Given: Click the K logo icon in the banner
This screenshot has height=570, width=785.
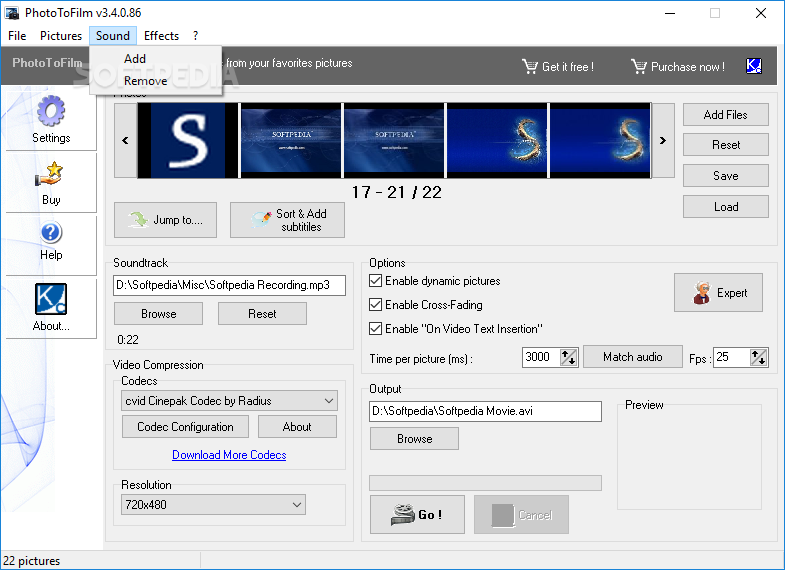Looking at the screenshot, I should (754, 66).
